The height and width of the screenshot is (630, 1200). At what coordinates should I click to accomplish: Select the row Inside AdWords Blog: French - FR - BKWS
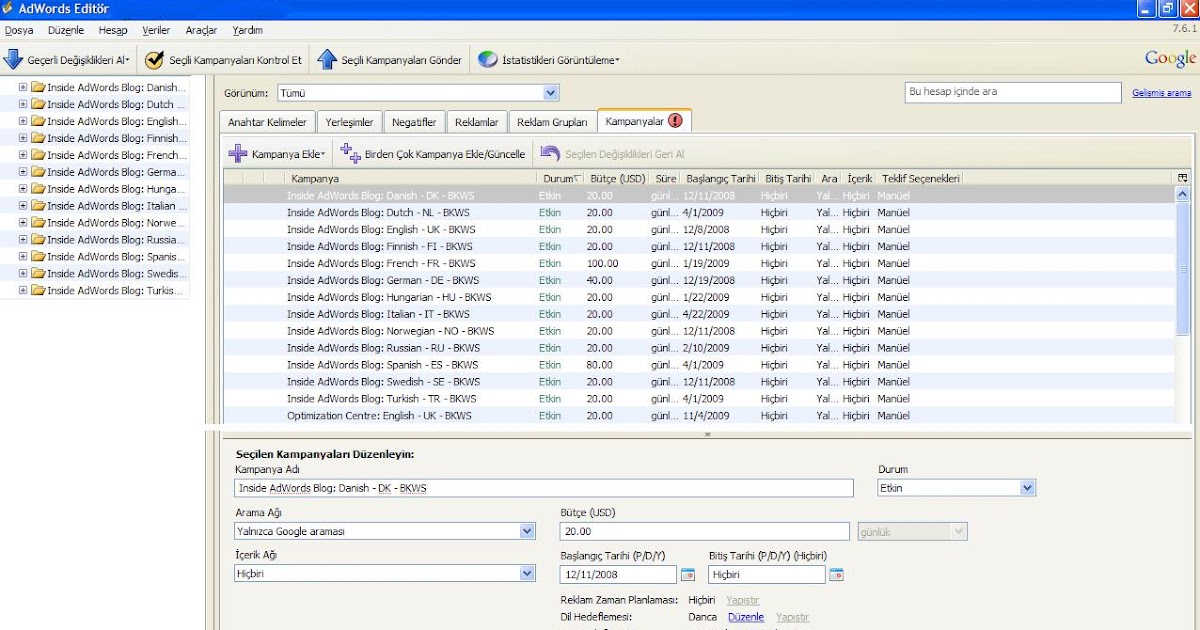point(699,263)
